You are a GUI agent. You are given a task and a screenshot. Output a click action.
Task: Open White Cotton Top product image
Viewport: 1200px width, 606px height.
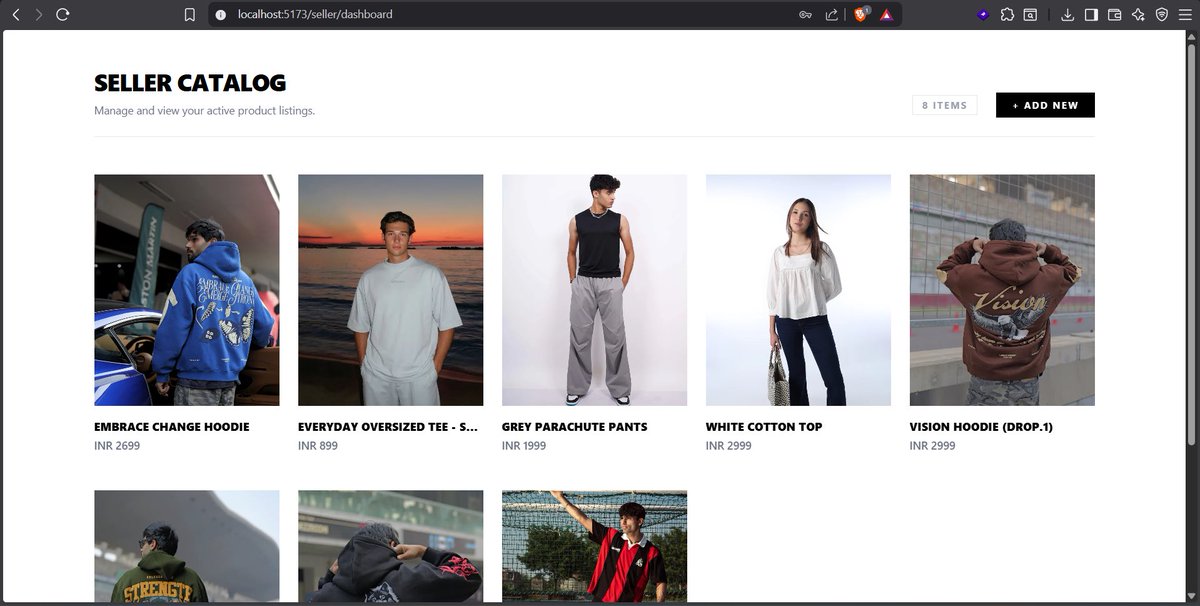(798, 290)
